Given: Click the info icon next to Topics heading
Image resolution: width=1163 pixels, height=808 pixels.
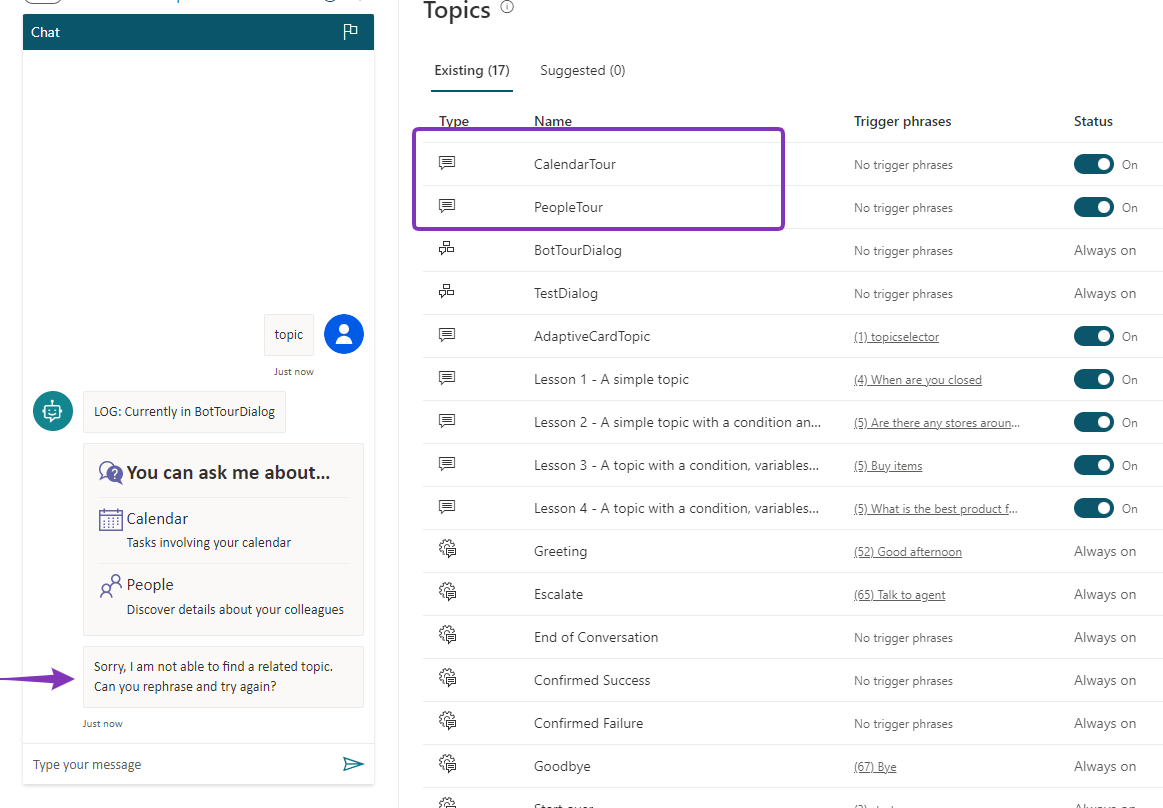Looking at the screenshot, I should point(507,7).
